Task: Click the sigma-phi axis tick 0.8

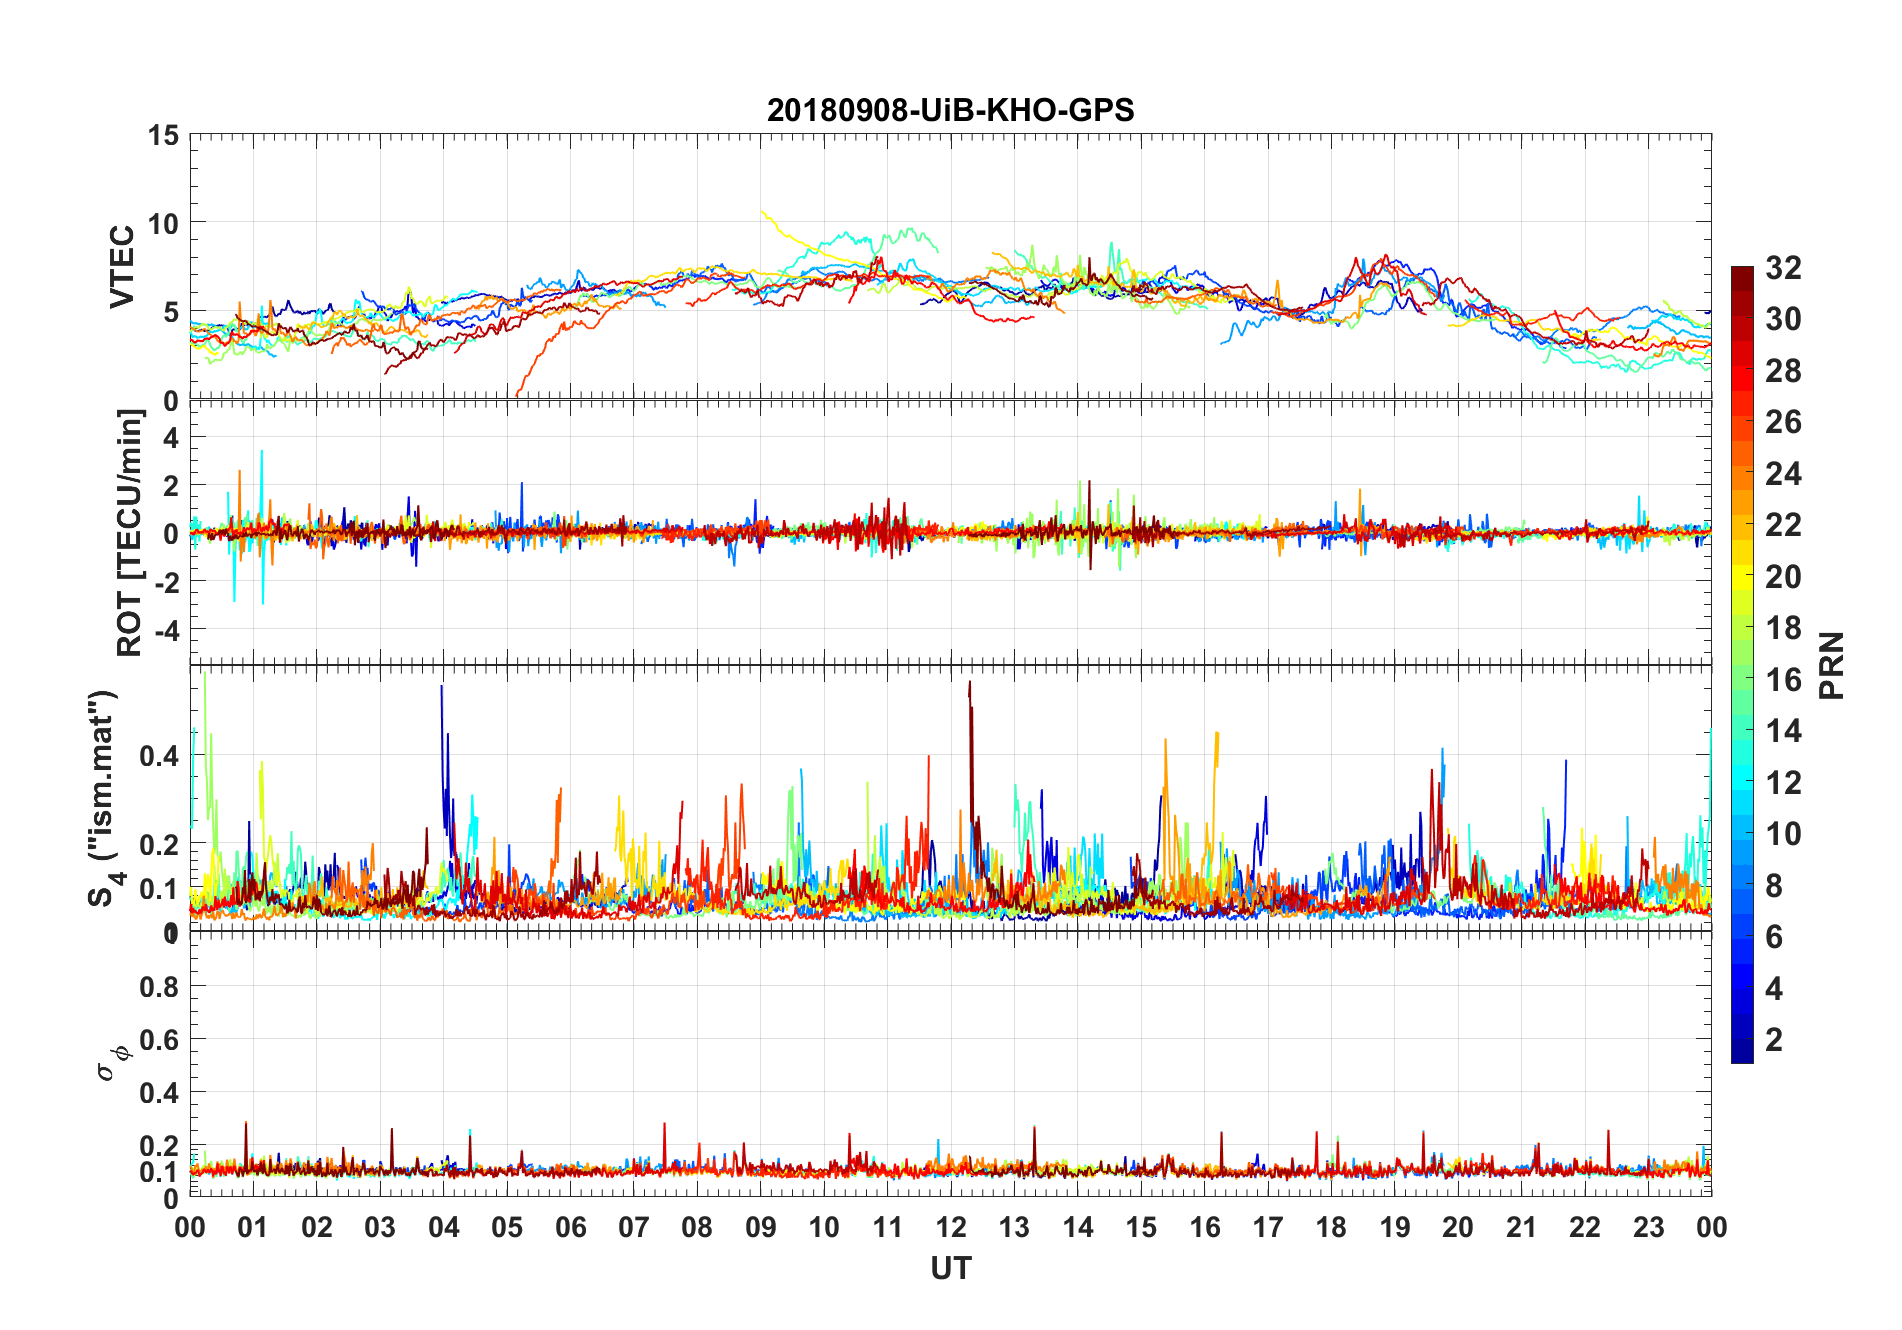Action: (x=159, y=987)
